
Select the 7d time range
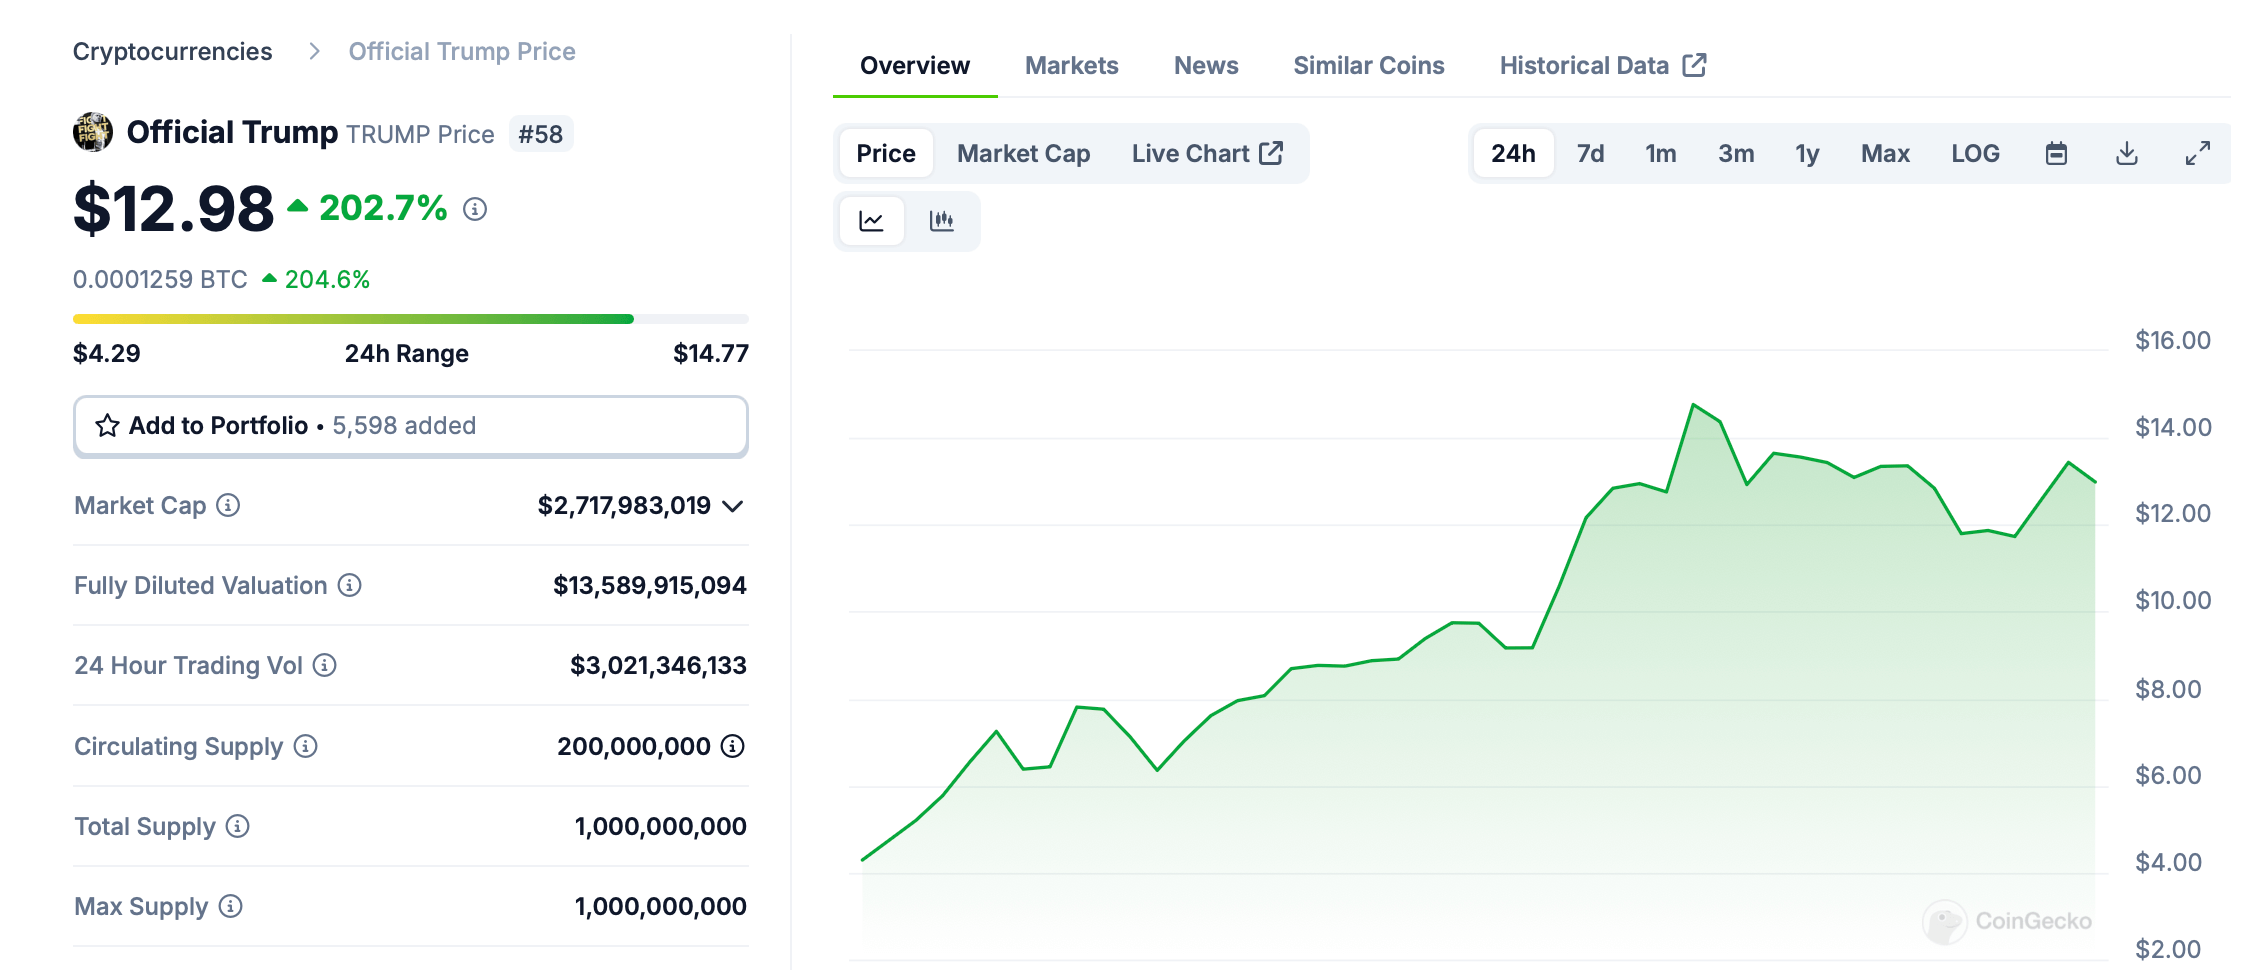click(x=1590, y=154)
